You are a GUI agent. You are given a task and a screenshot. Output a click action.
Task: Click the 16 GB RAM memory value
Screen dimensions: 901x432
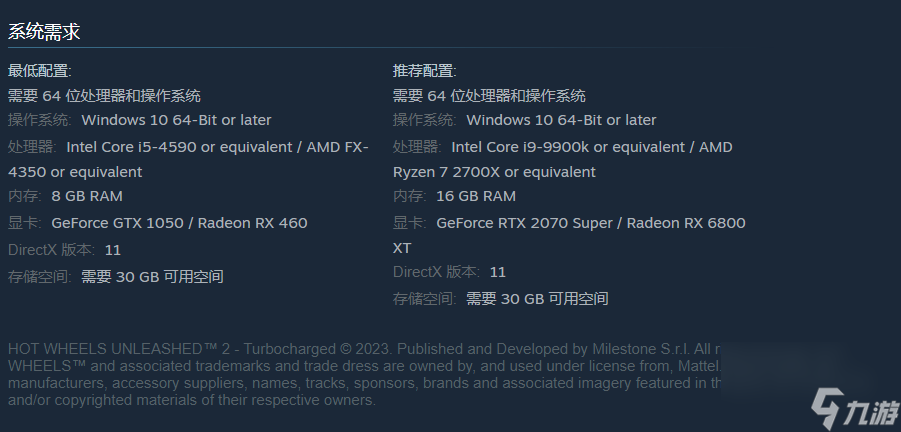476,196
